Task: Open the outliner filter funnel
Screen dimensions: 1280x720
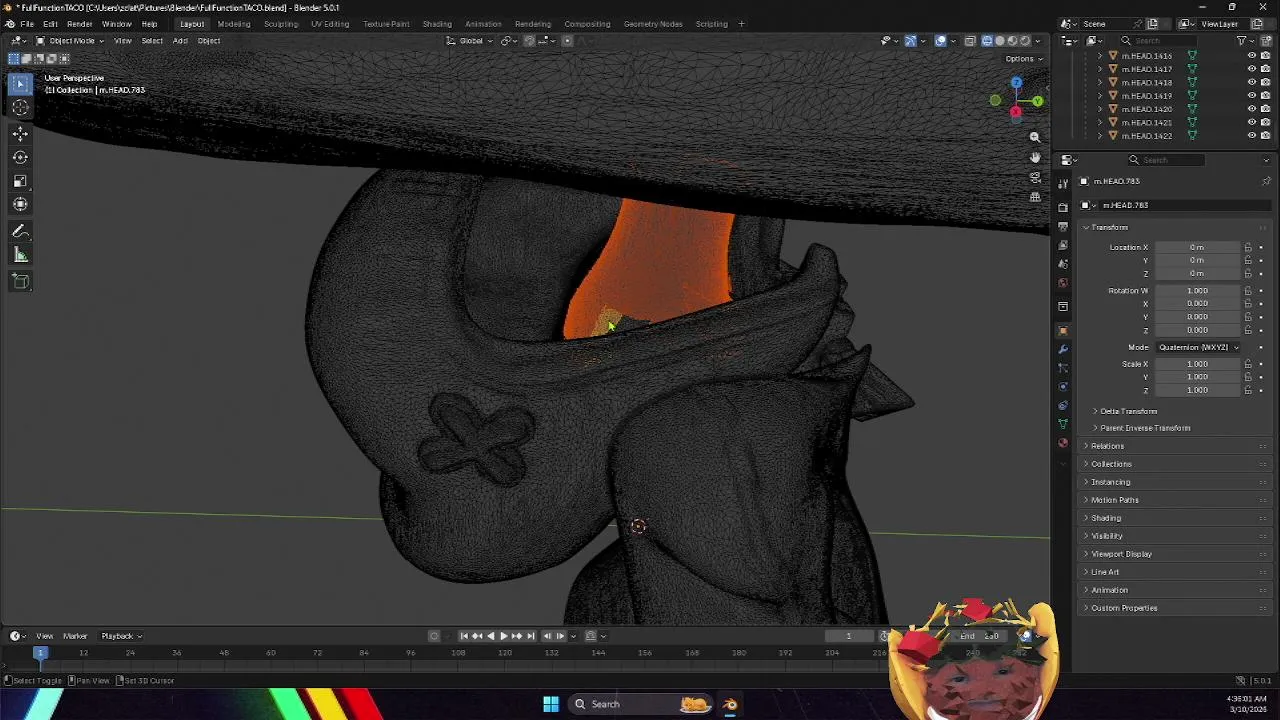Action: point(1242,41)
